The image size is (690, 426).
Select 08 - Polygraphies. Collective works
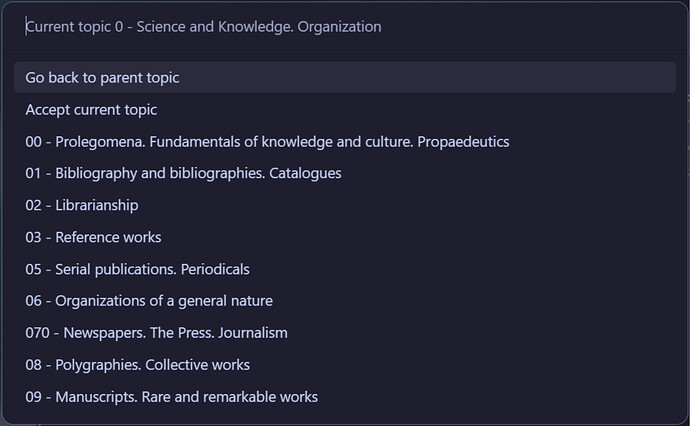pos(345,365)
